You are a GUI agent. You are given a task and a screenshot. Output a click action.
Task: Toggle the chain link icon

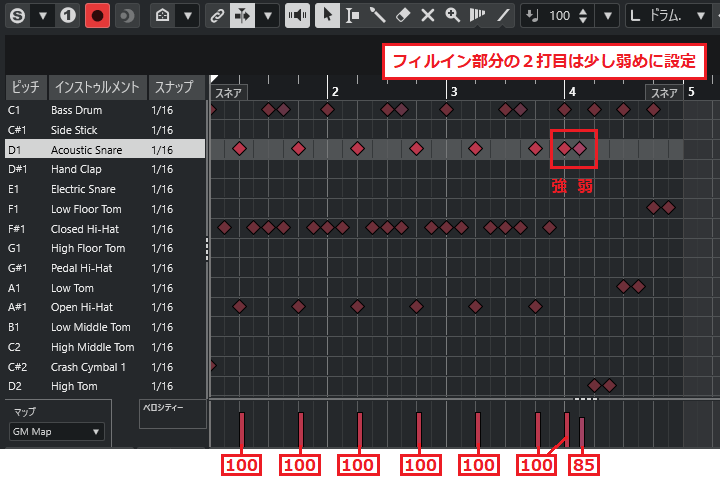coord(217,16)
